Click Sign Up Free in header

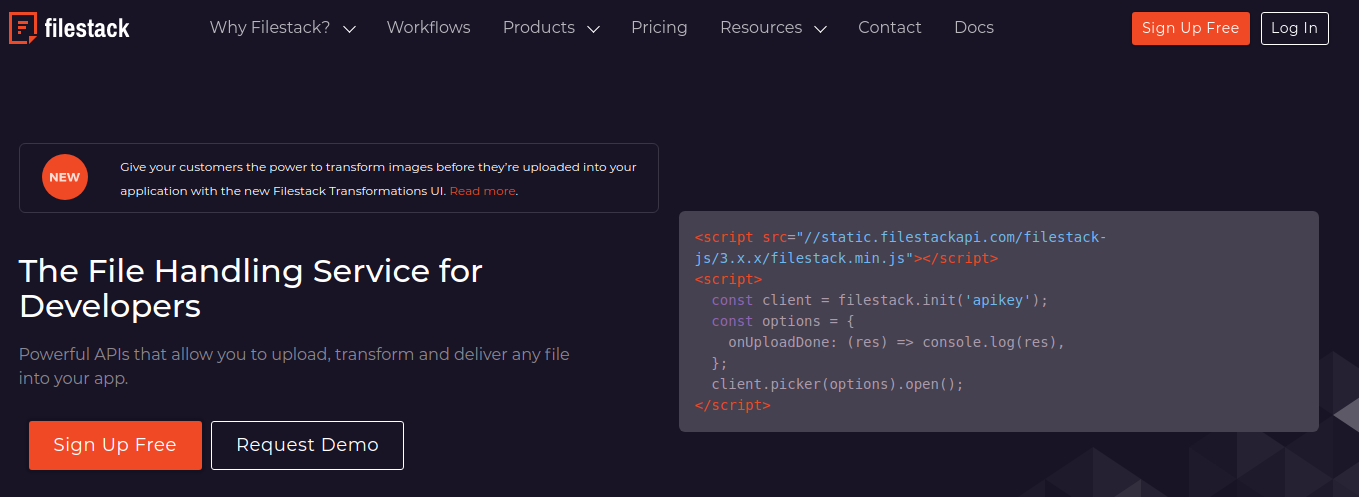[x=1190, y=28]
